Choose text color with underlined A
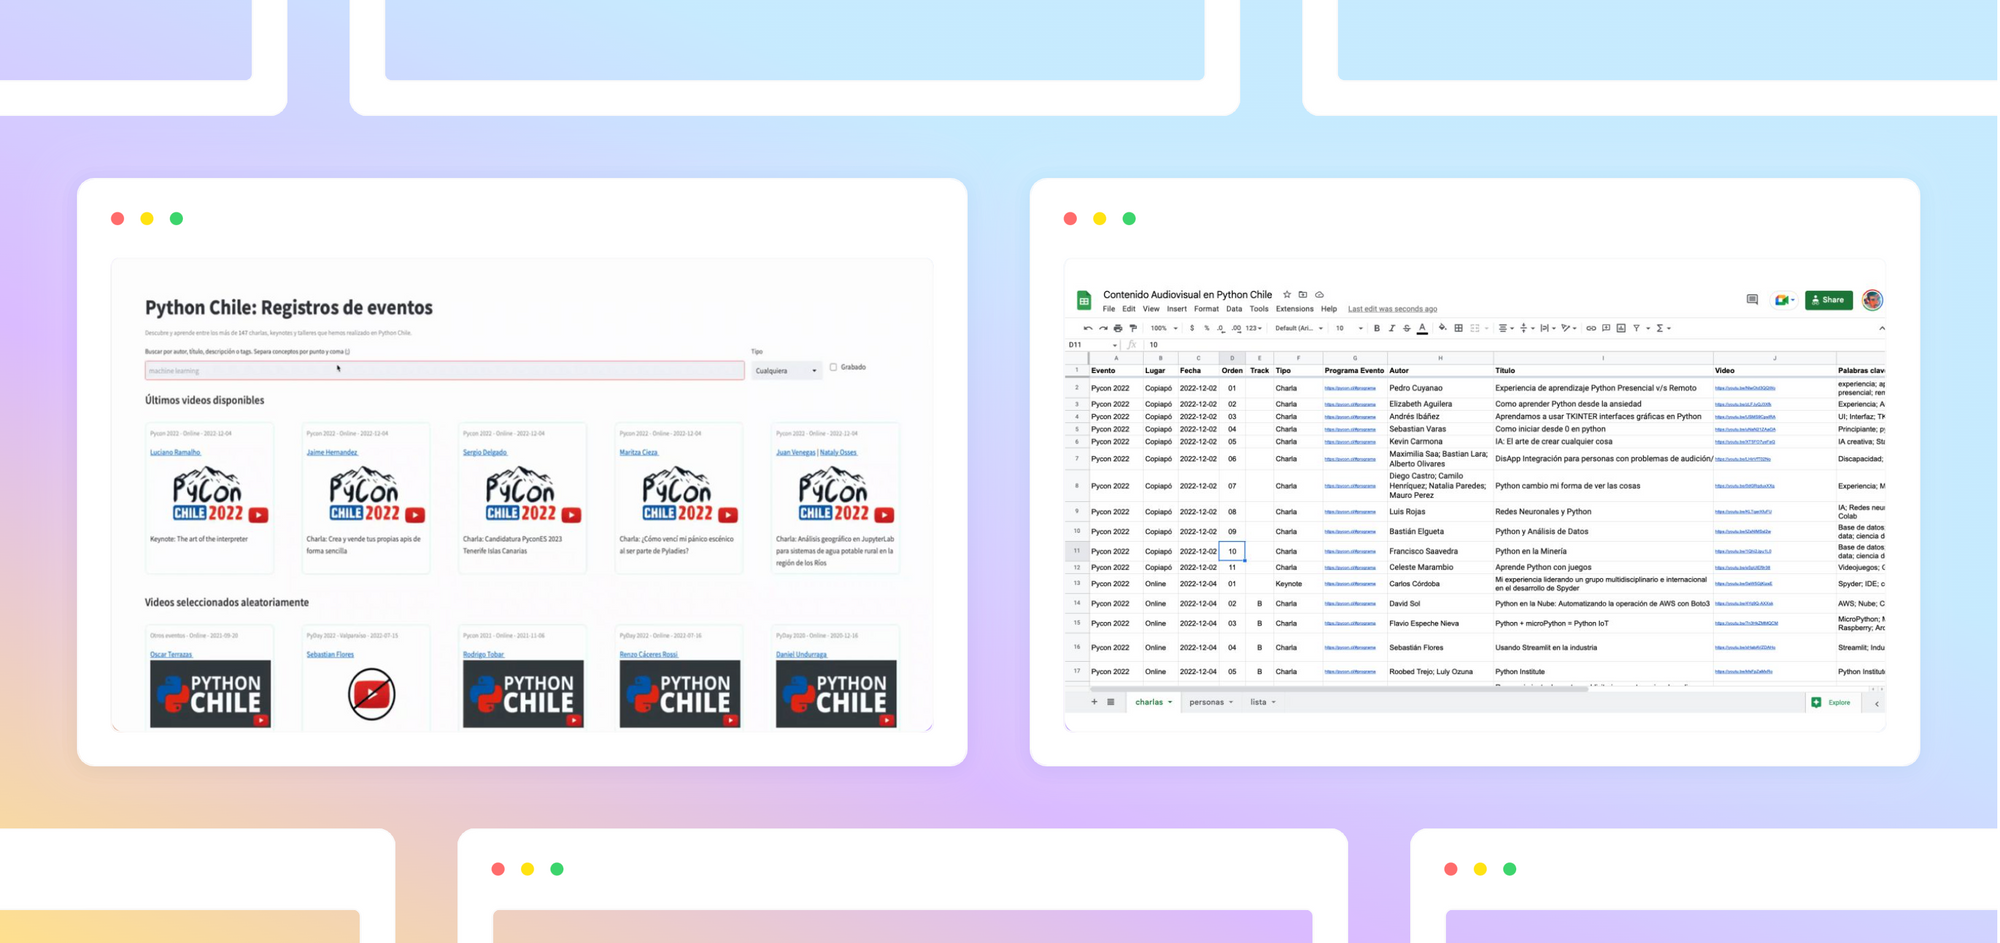Screen dimensions: 2000x943 click(x=1422, y=328)
